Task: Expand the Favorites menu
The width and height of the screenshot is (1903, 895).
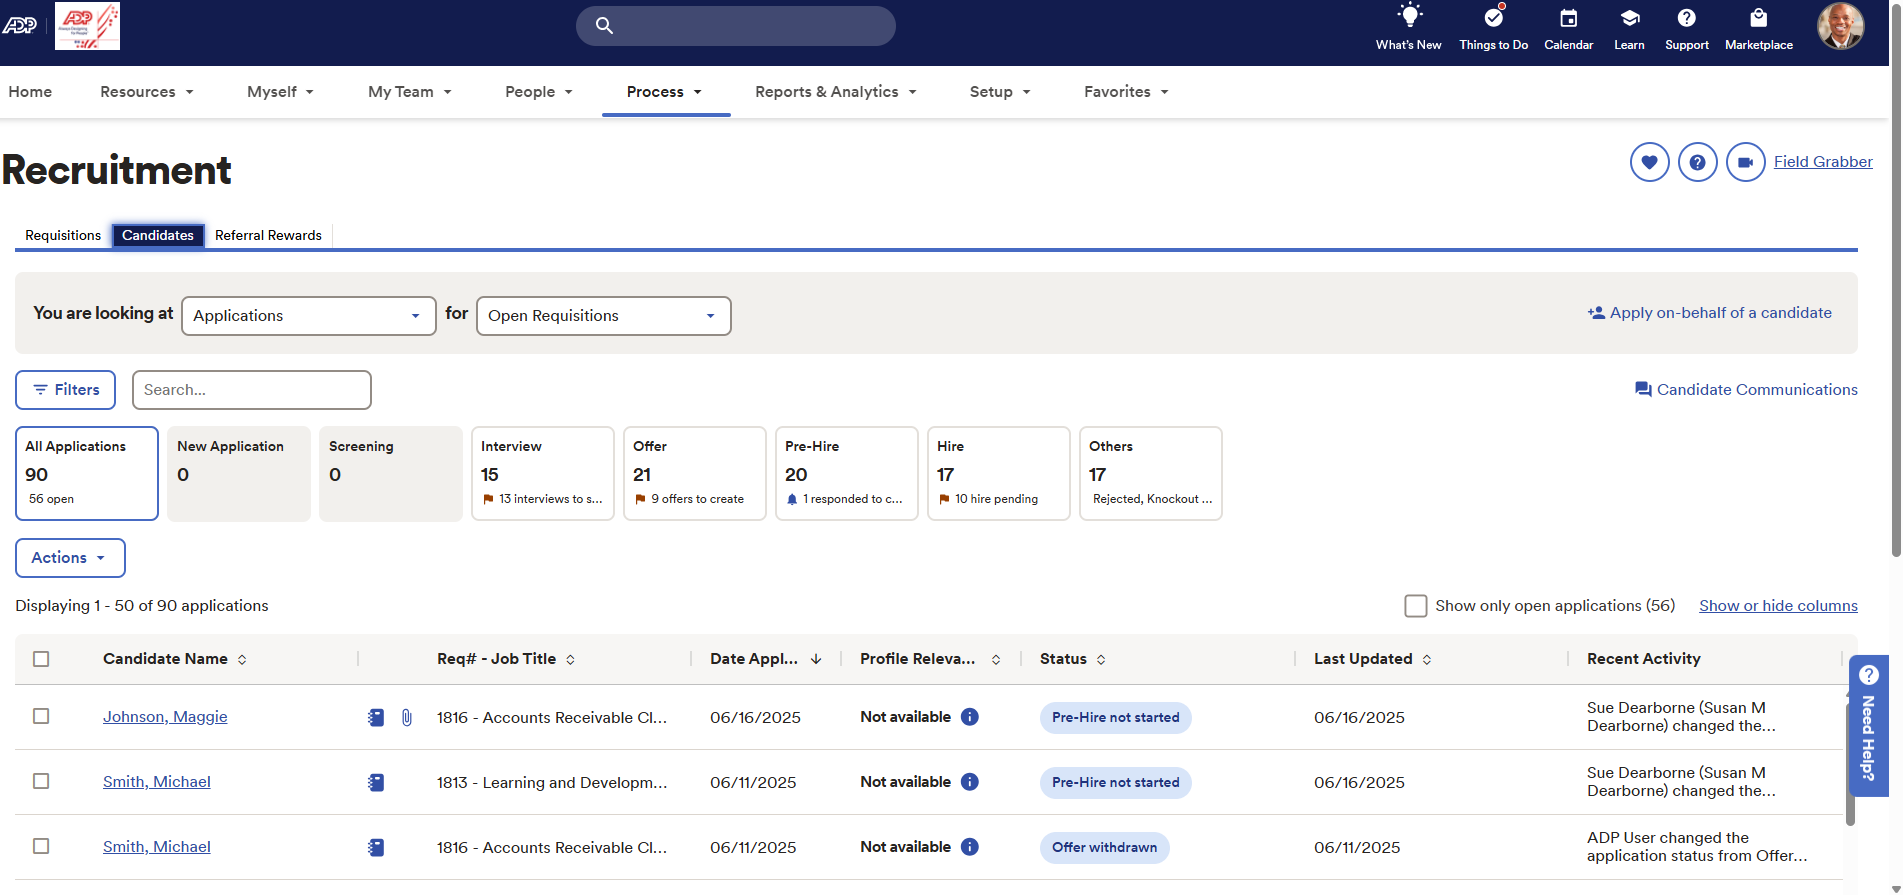Action: [x=1127, y=92]
